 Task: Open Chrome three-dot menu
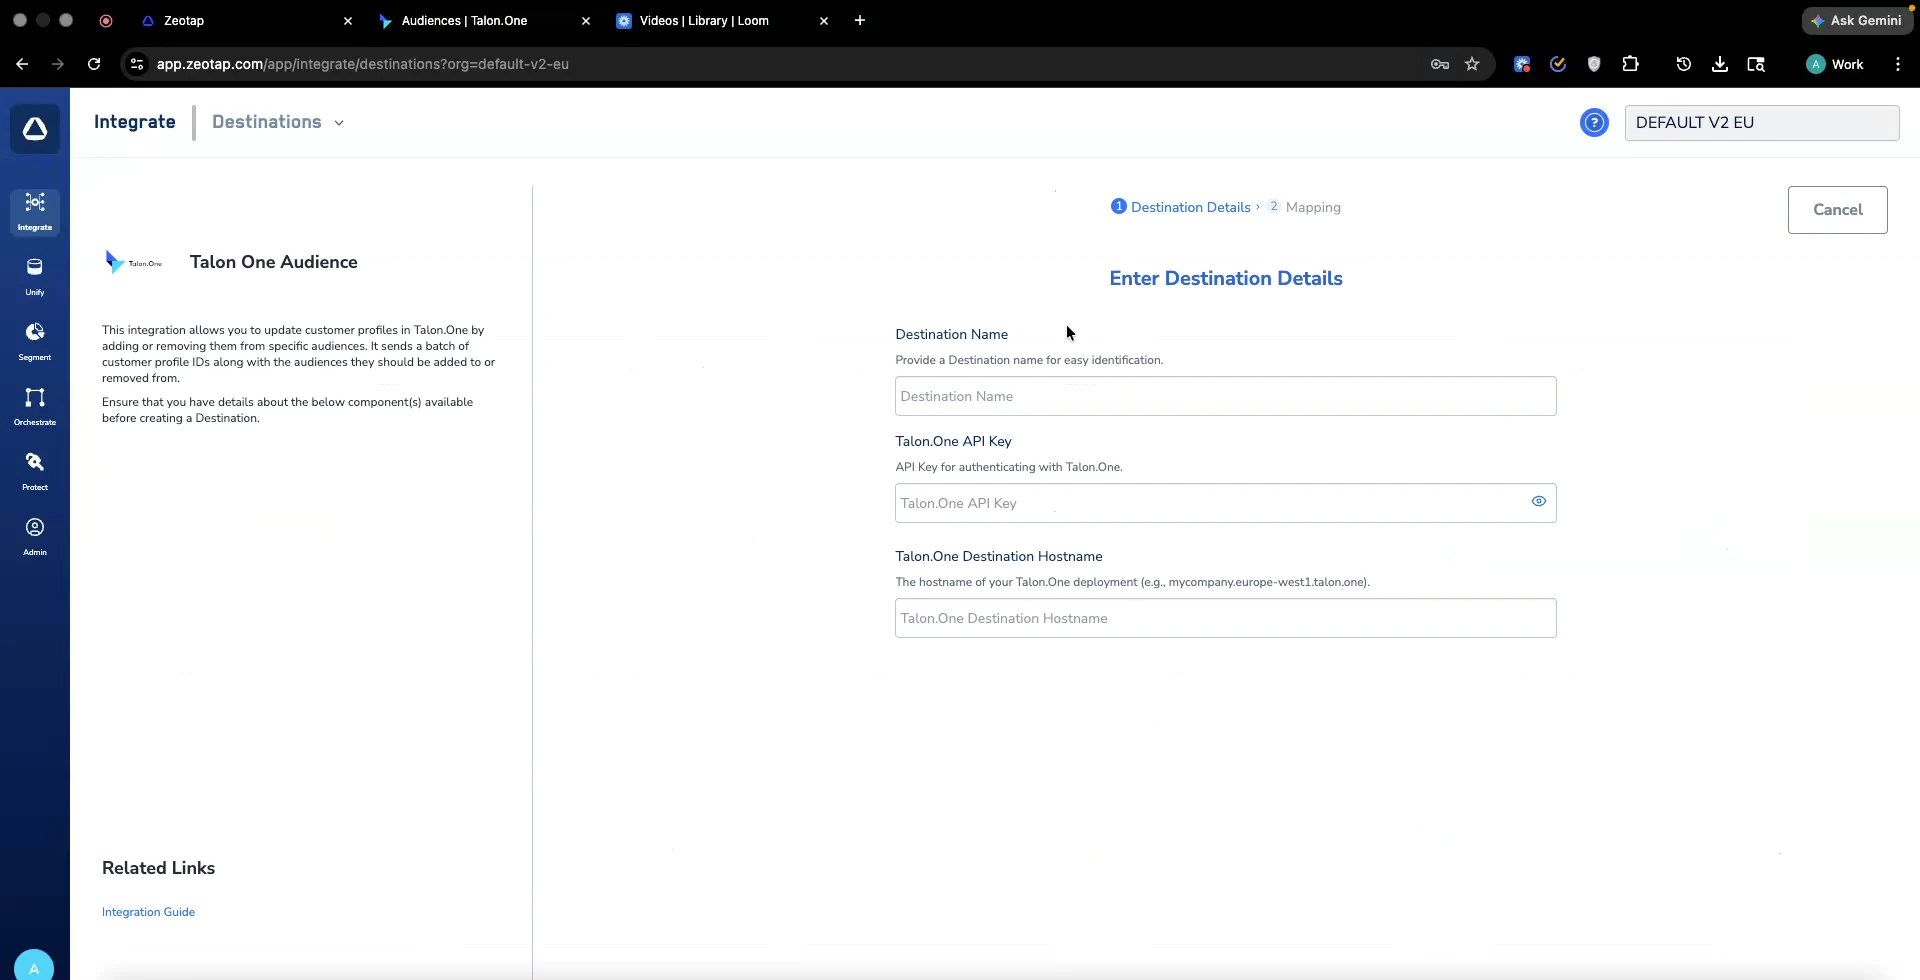(x=1898, y=64)
